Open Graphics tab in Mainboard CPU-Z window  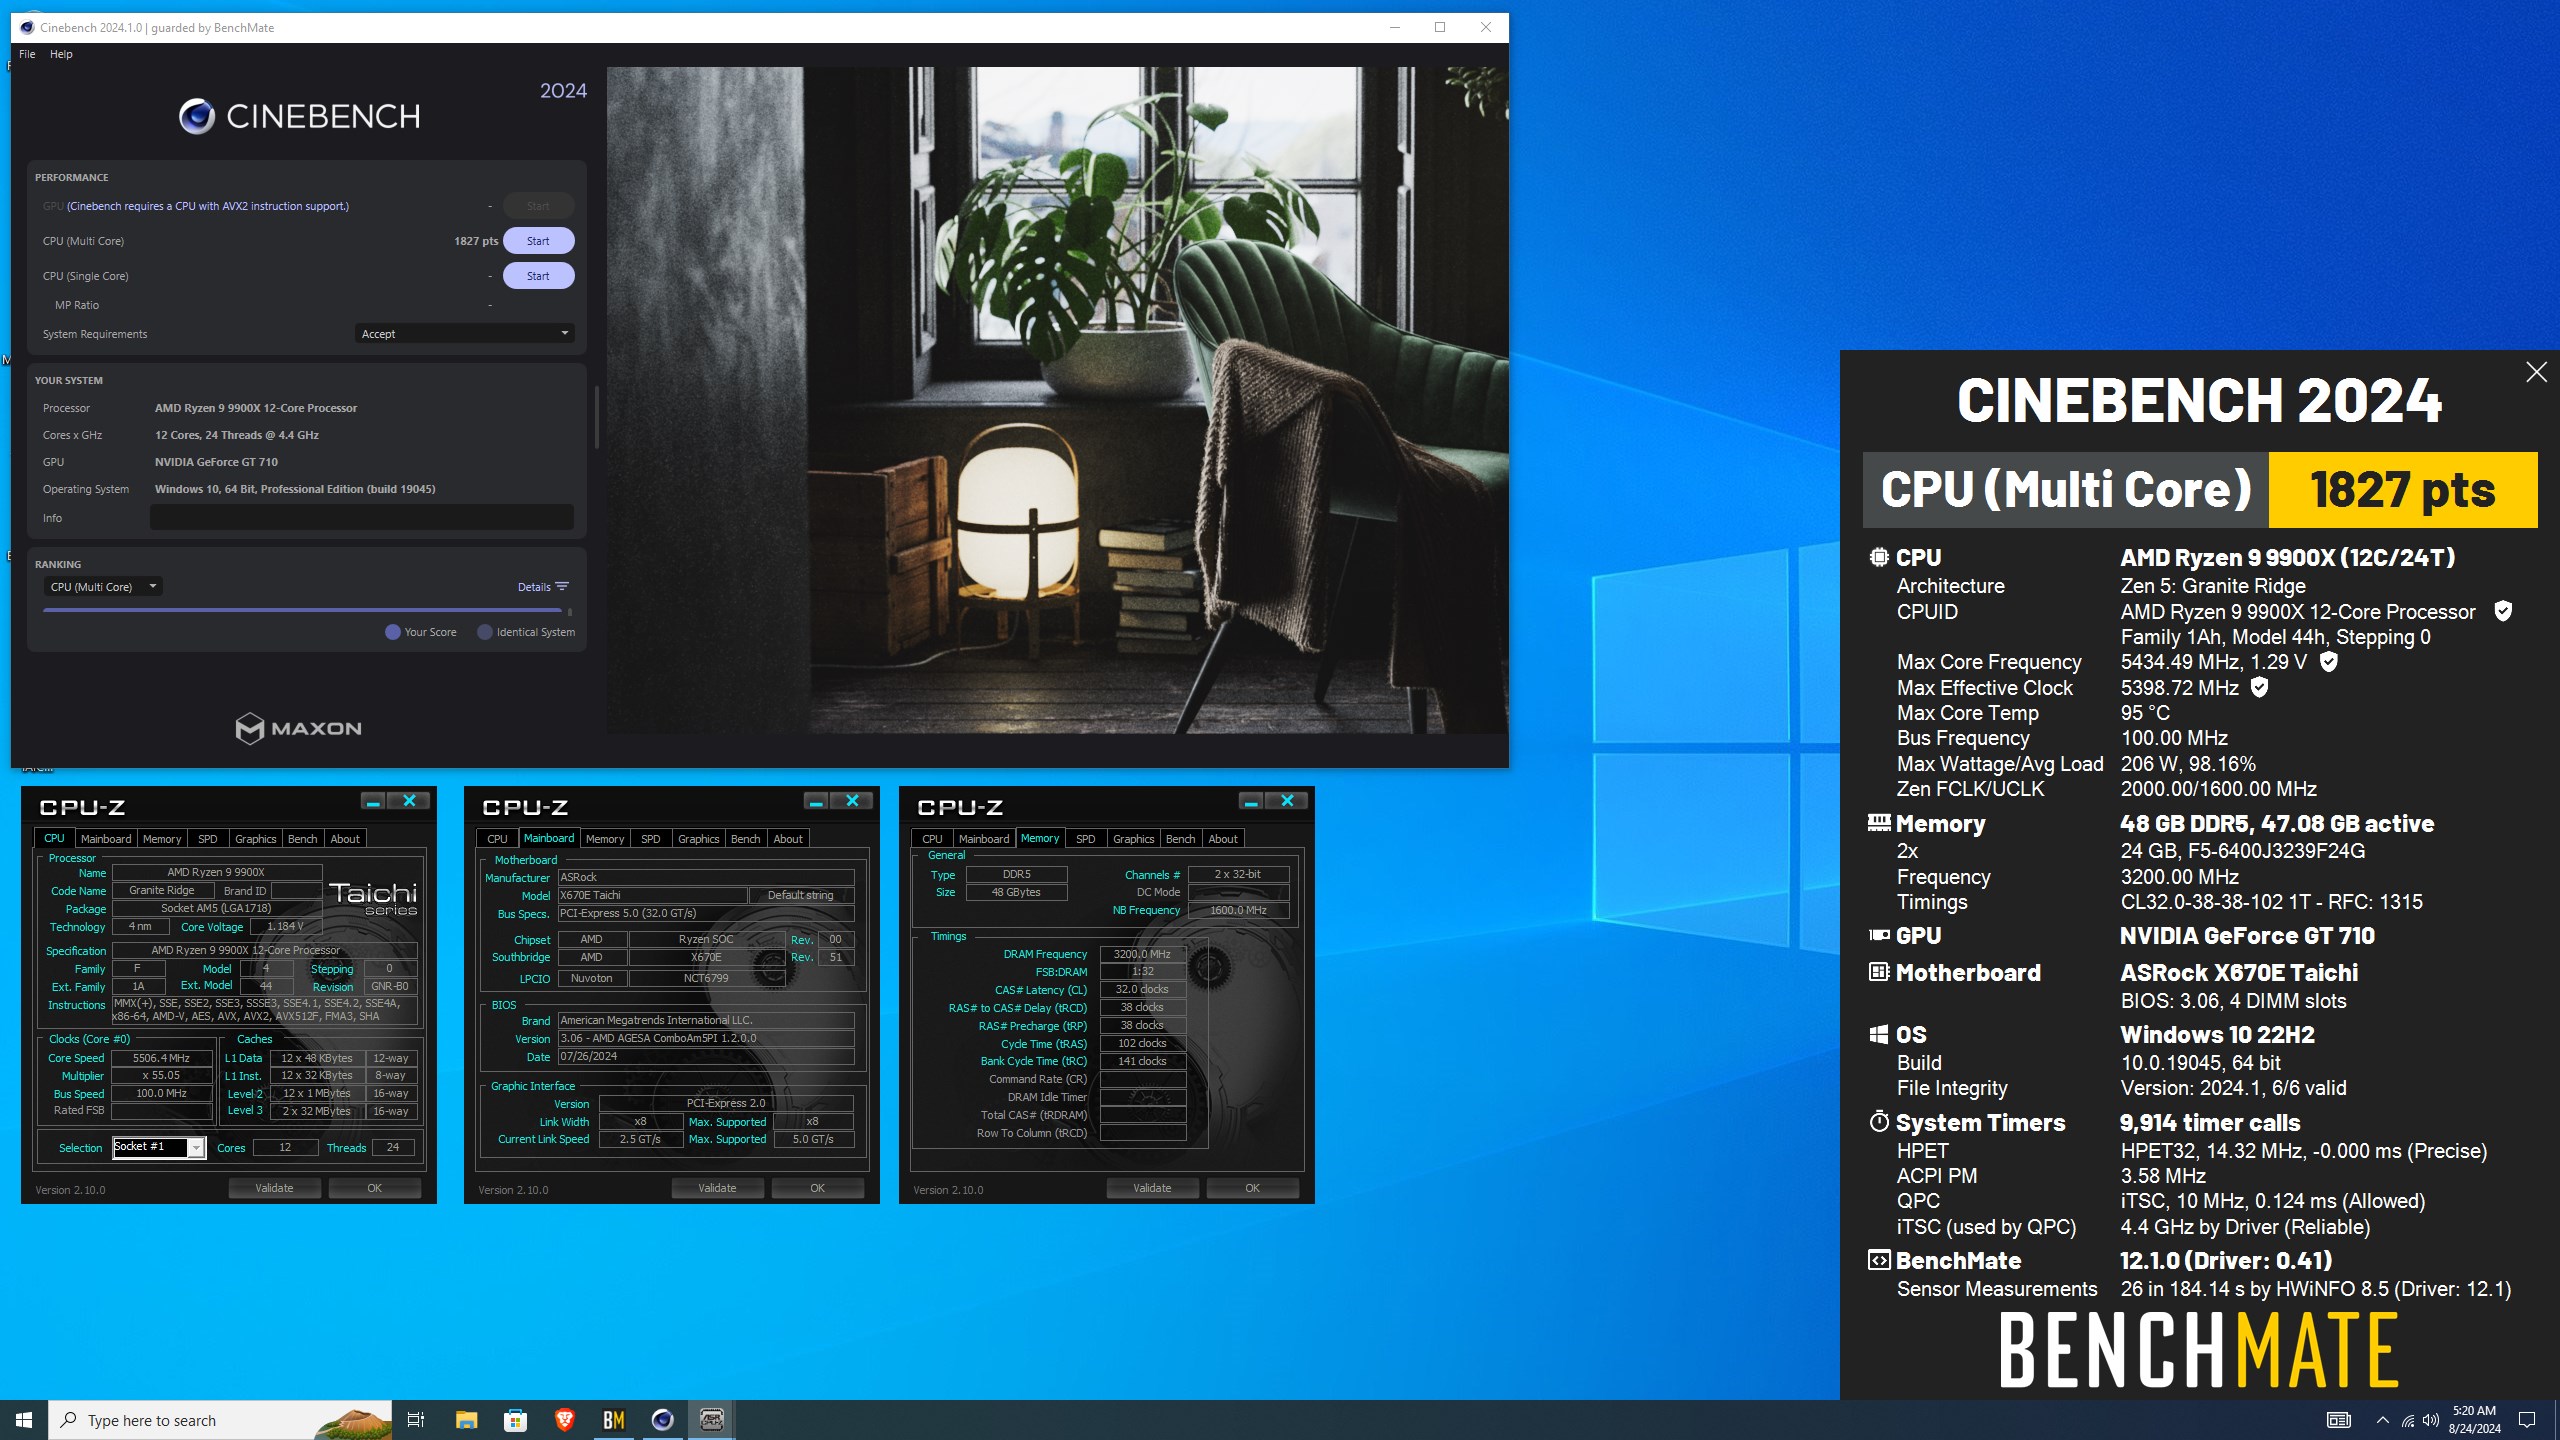click(698, 839)
